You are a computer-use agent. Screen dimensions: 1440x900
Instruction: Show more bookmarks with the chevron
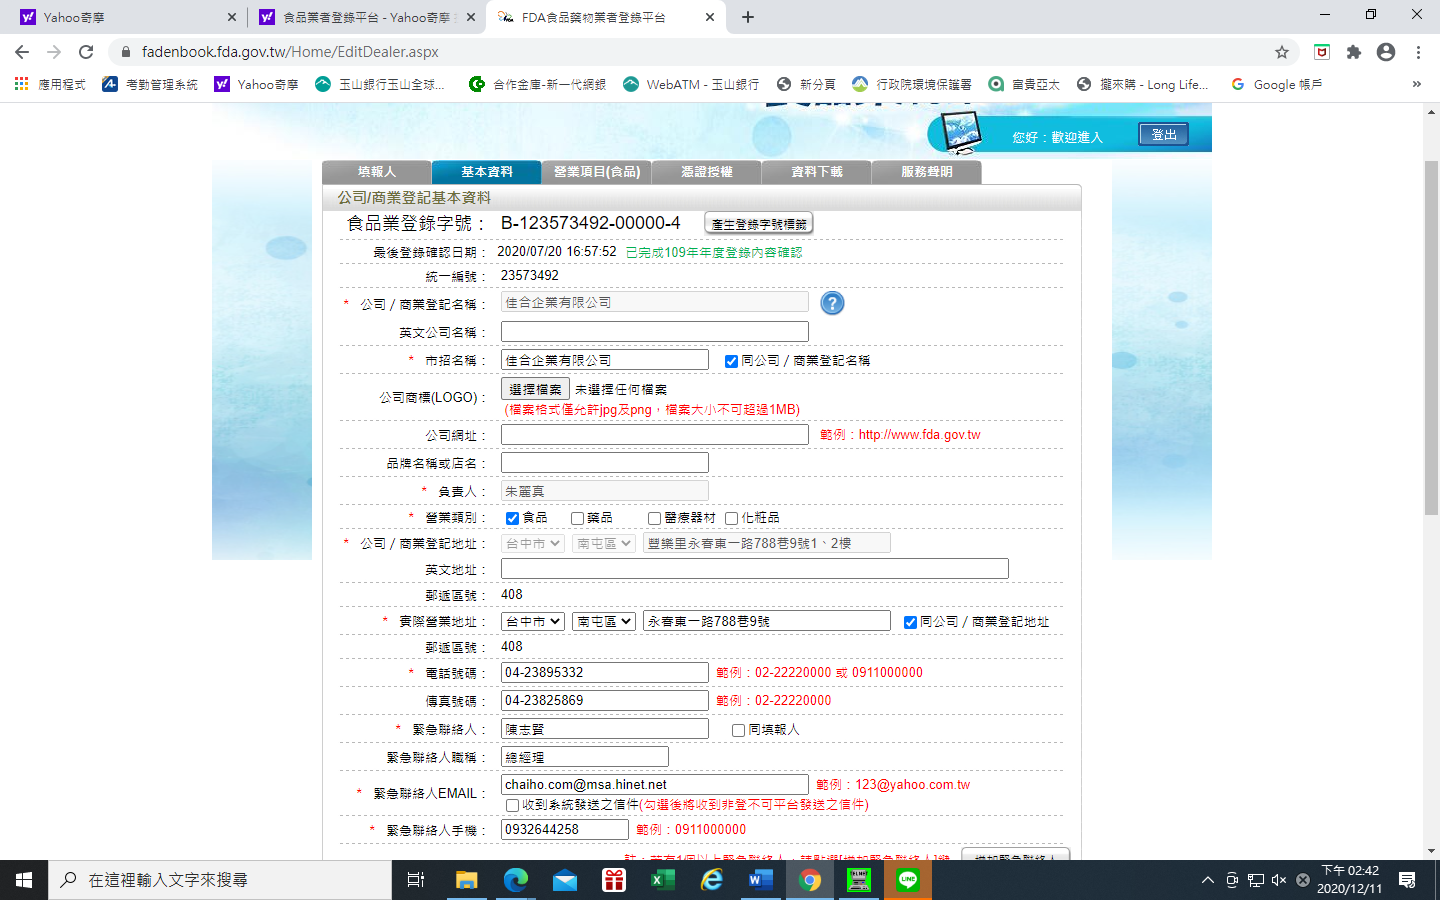[1416, 84]
